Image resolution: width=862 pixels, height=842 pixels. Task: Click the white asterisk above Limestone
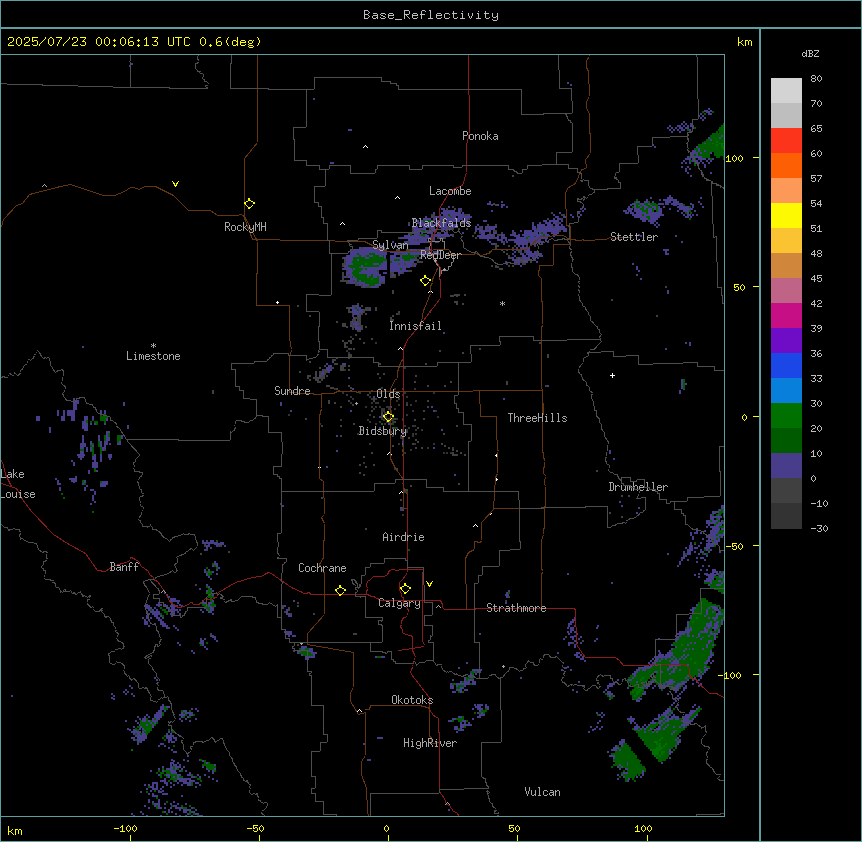tap(153, 346)
